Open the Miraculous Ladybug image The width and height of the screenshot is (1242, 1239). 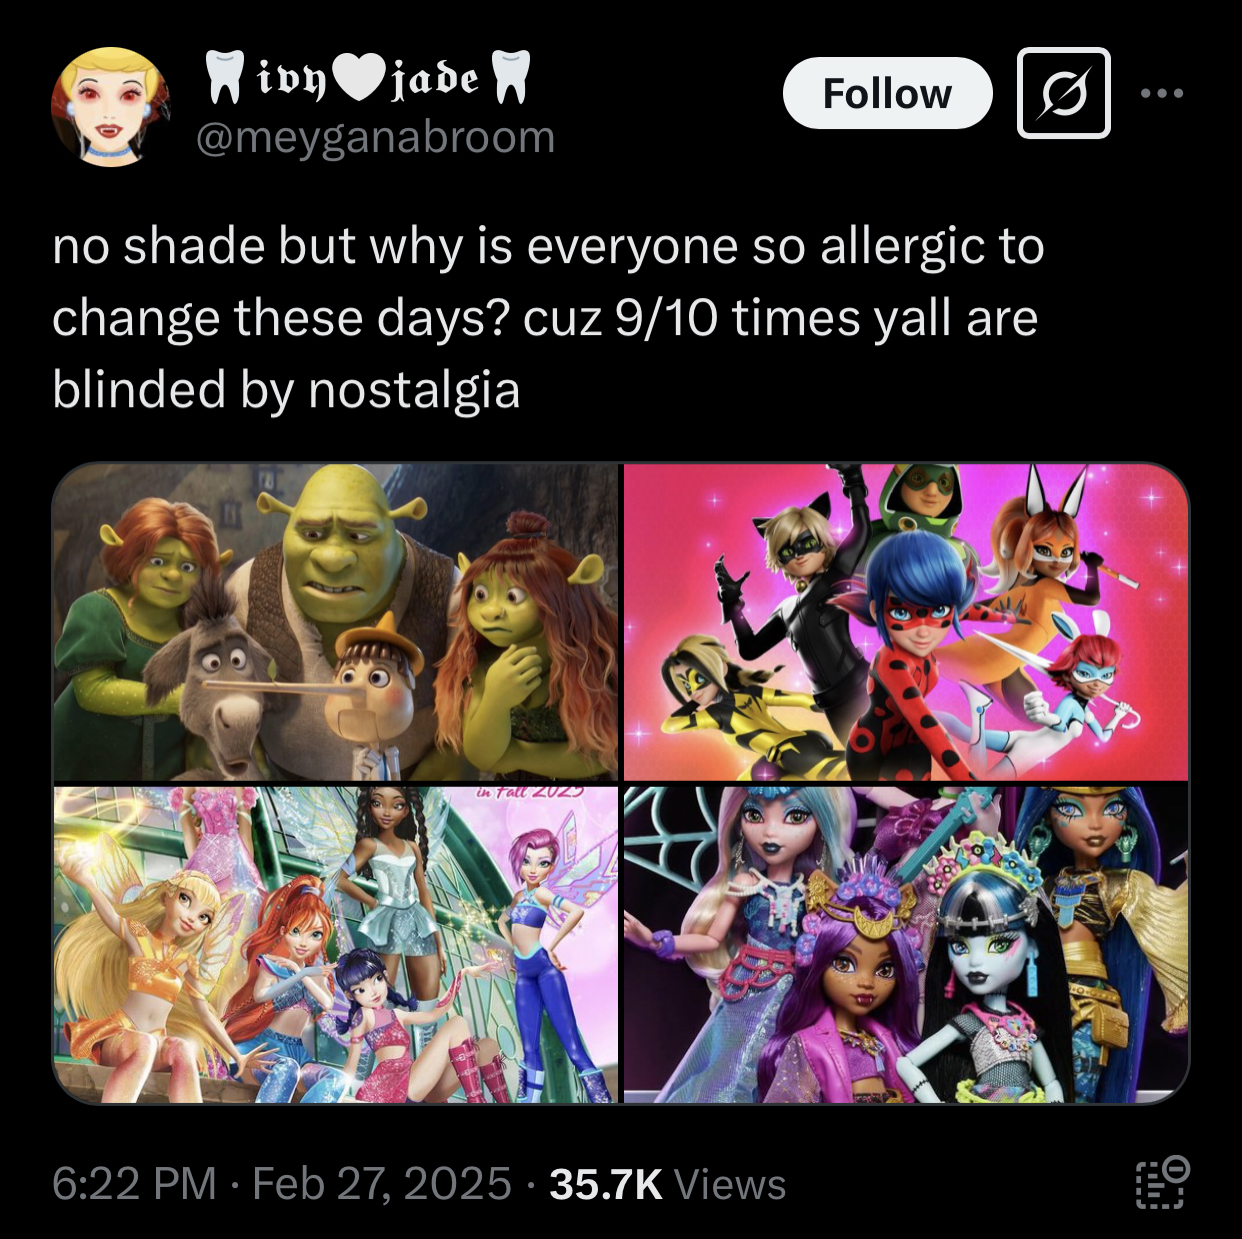pyautogui.click(x=906, y=621)
